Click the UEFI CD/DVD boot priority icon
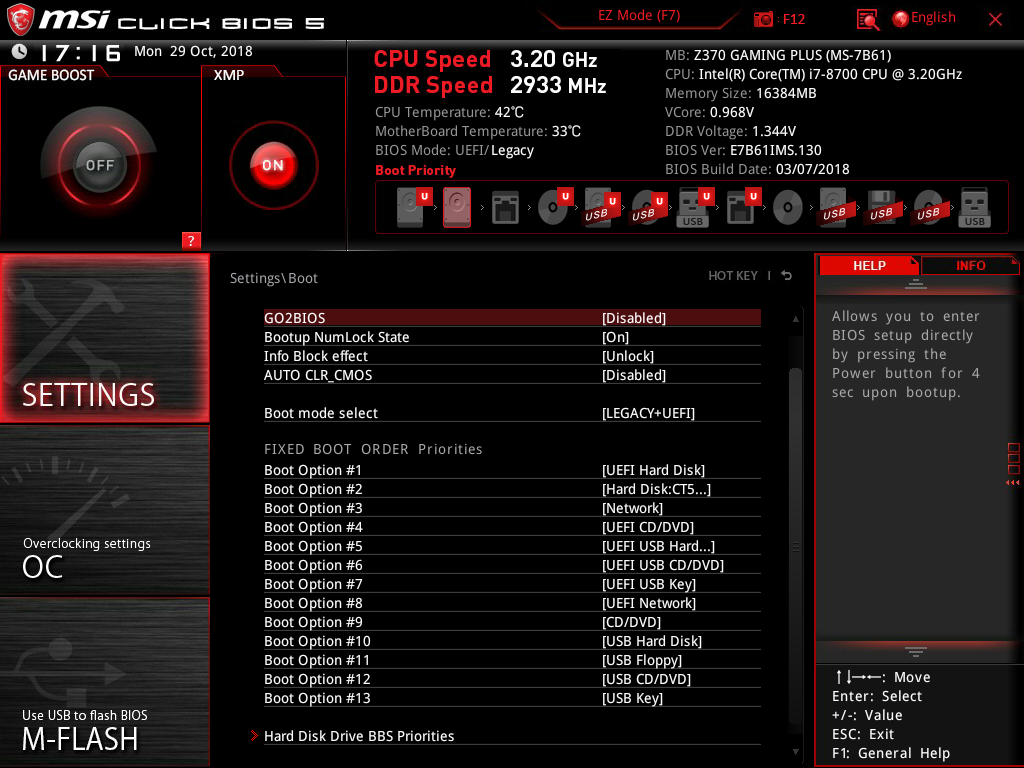The height and width of the screenshot is (768, 1024). point(556,208)
